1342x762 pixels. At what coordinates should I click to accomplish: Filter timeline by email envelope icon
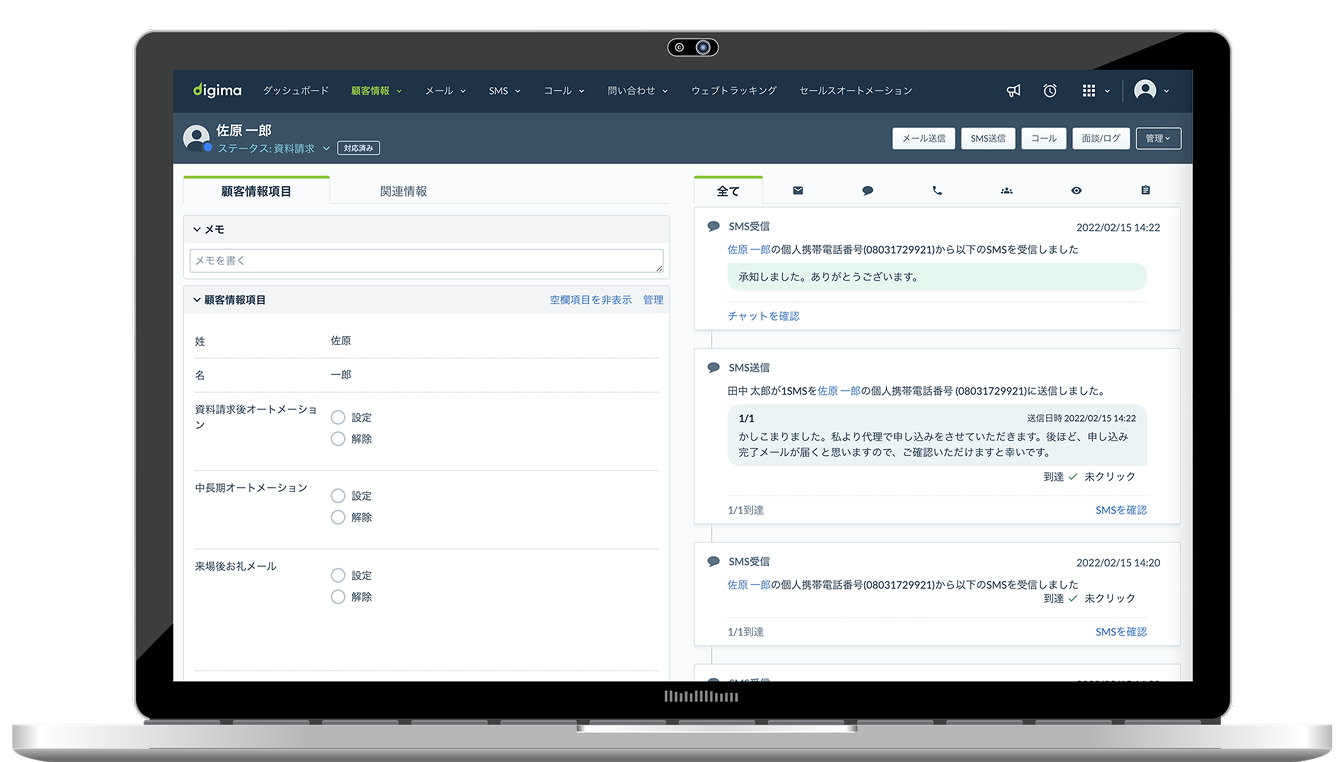pos(798,191)
